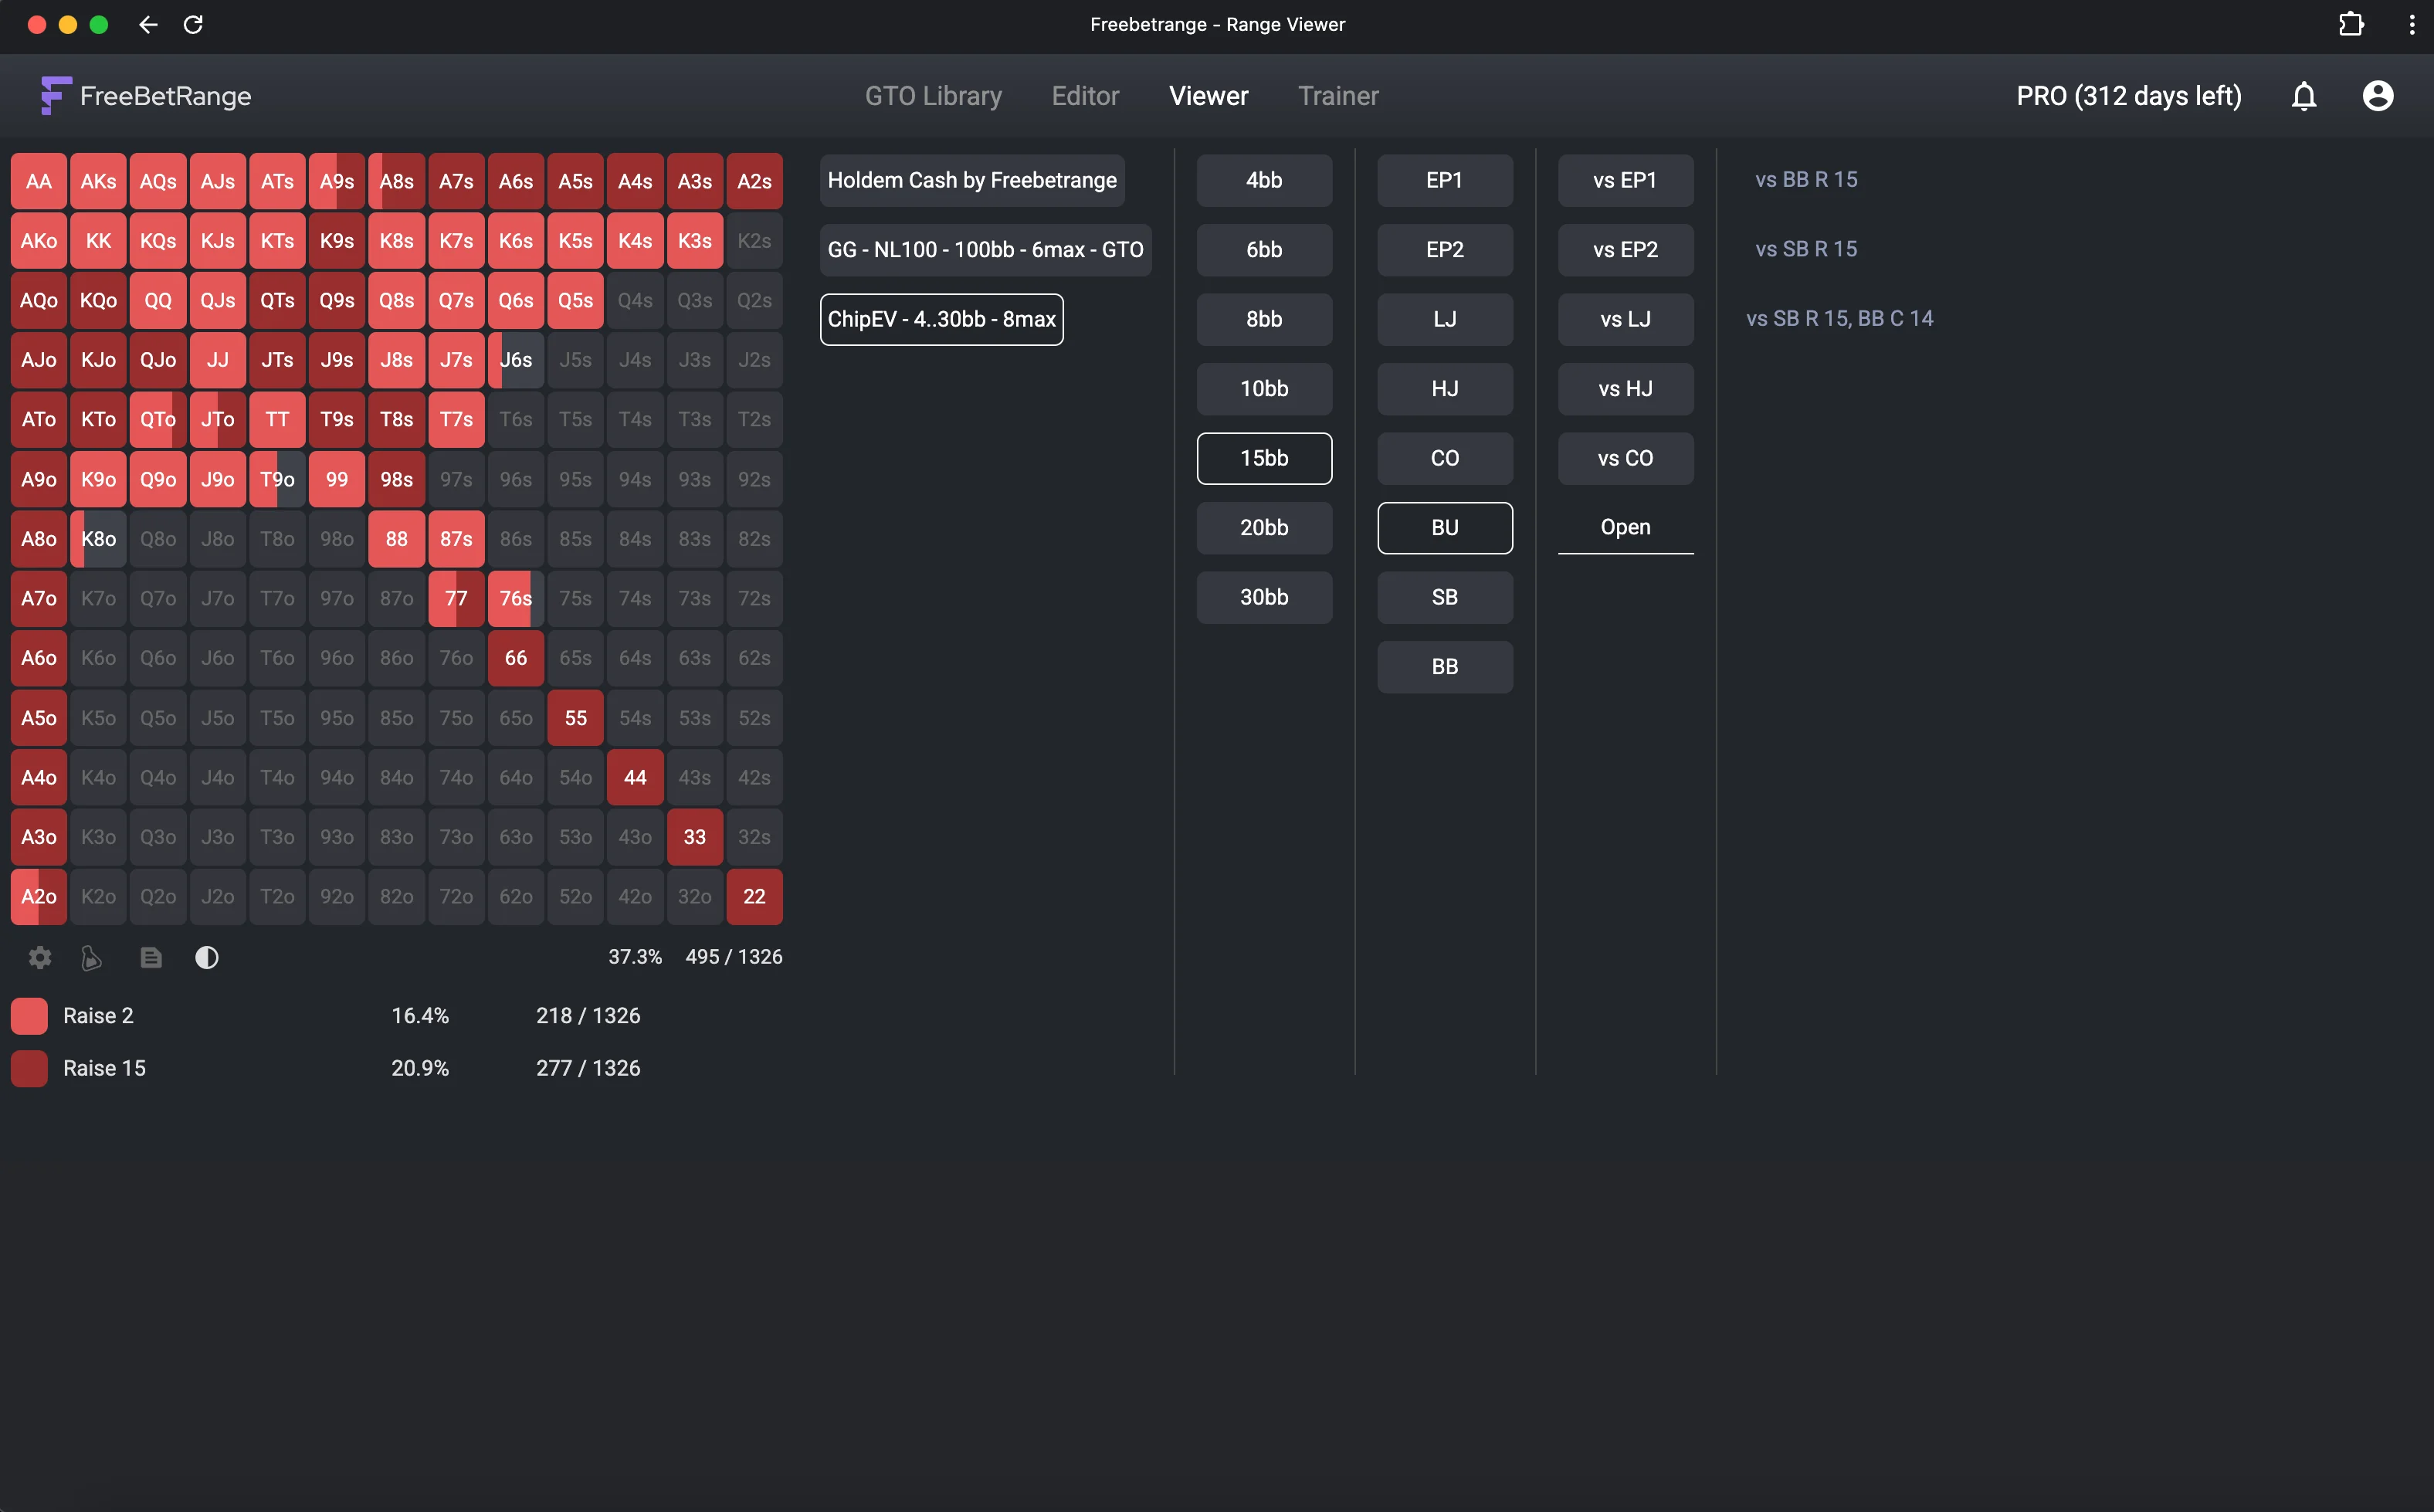2434x1512 pixels.
Task: Click the 76s hand cell
Action: pyautogui.click(x=516, y=598)
